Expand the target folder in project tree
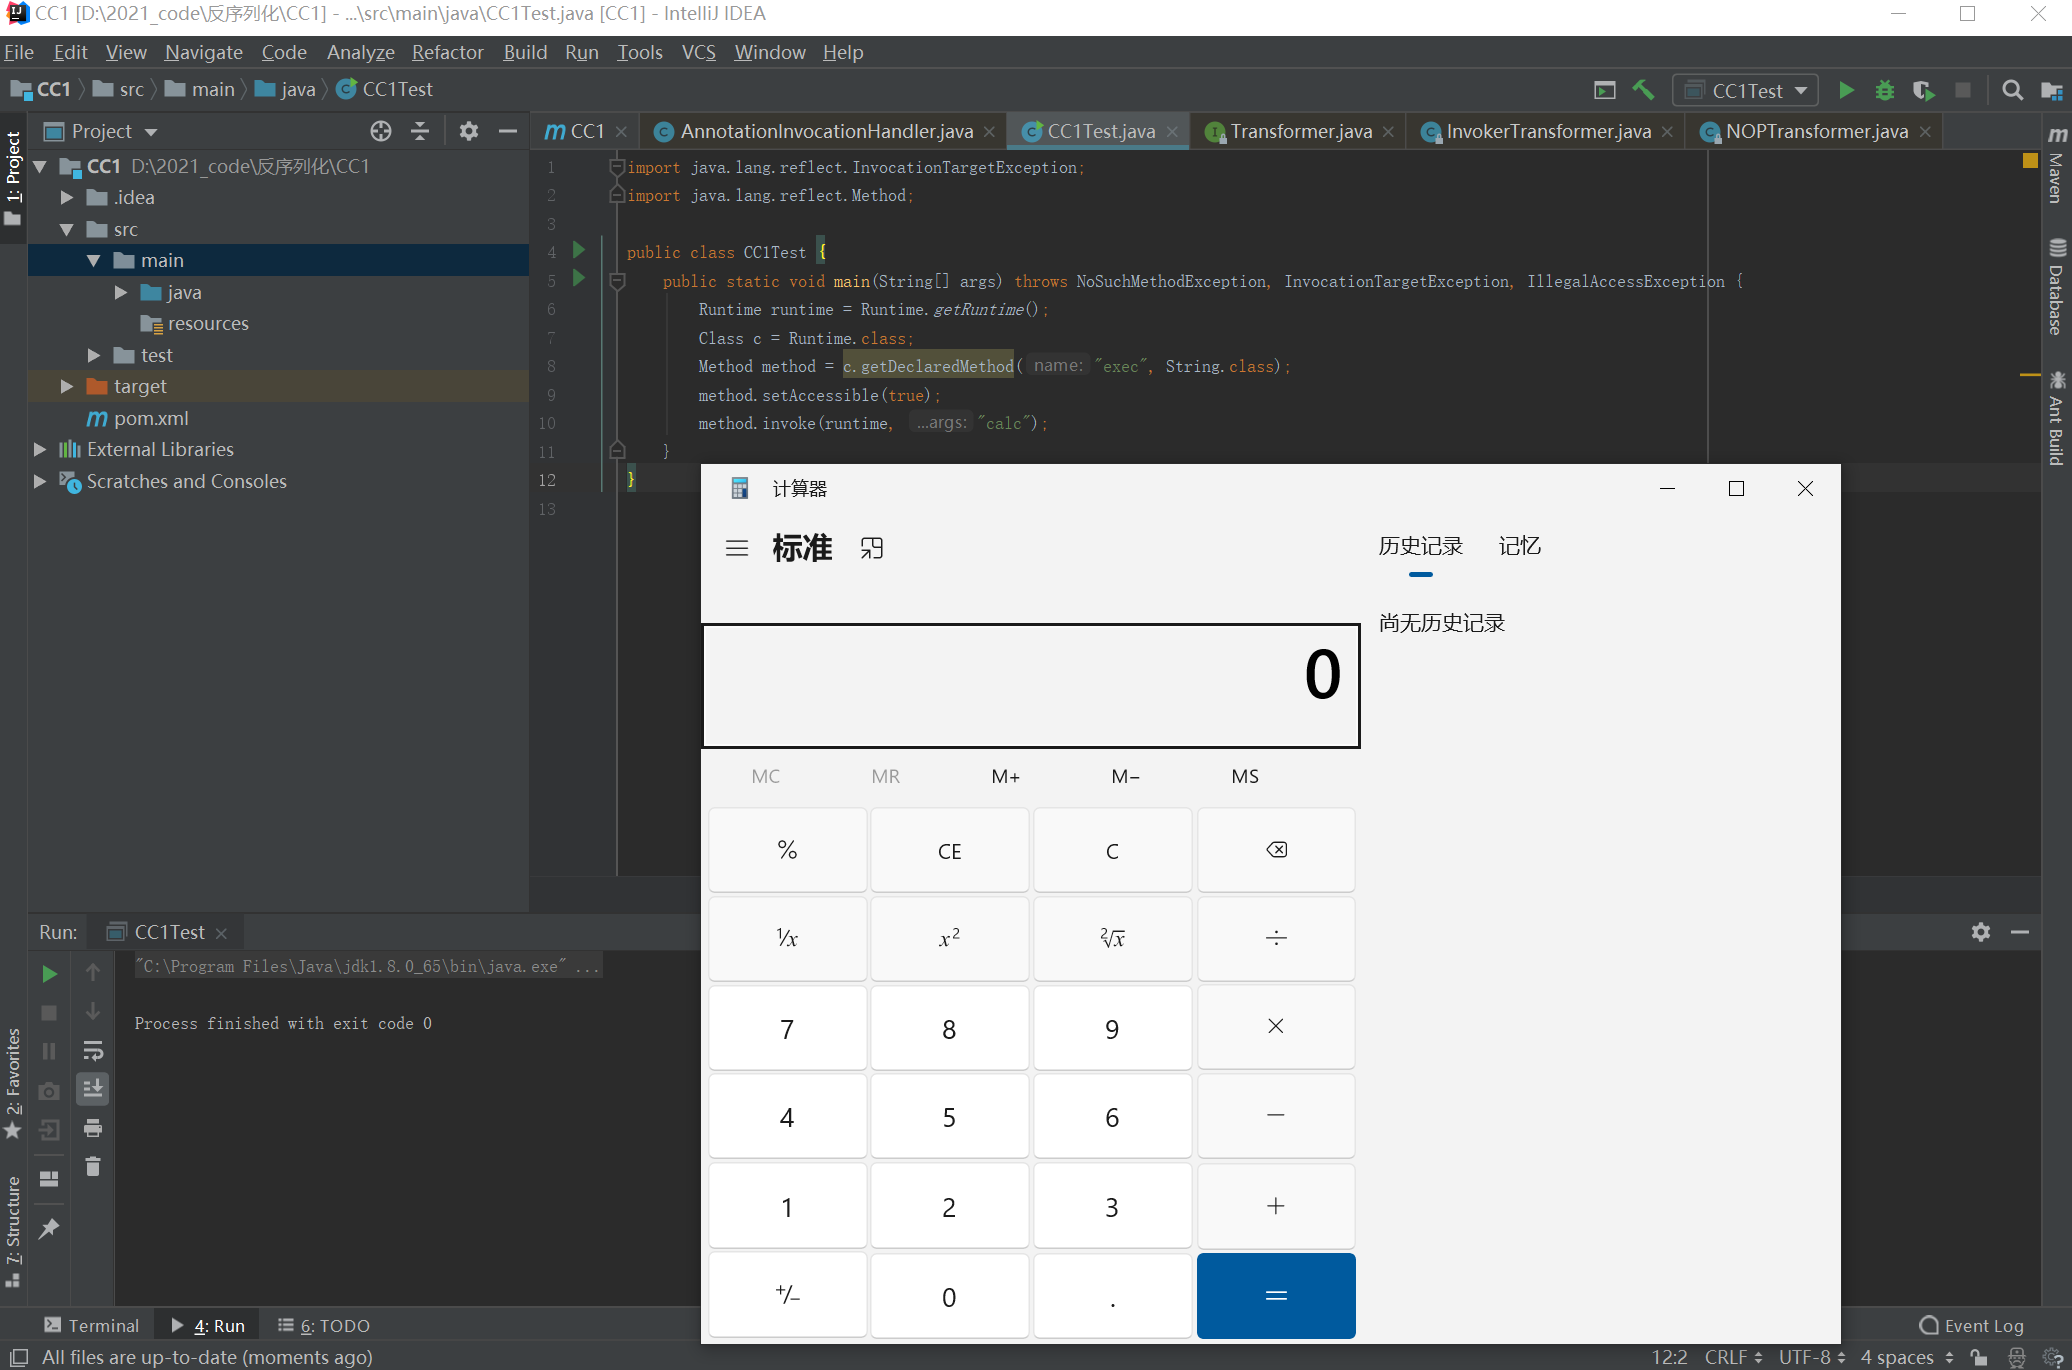Screen dimensions: 2072x1370 67,386
